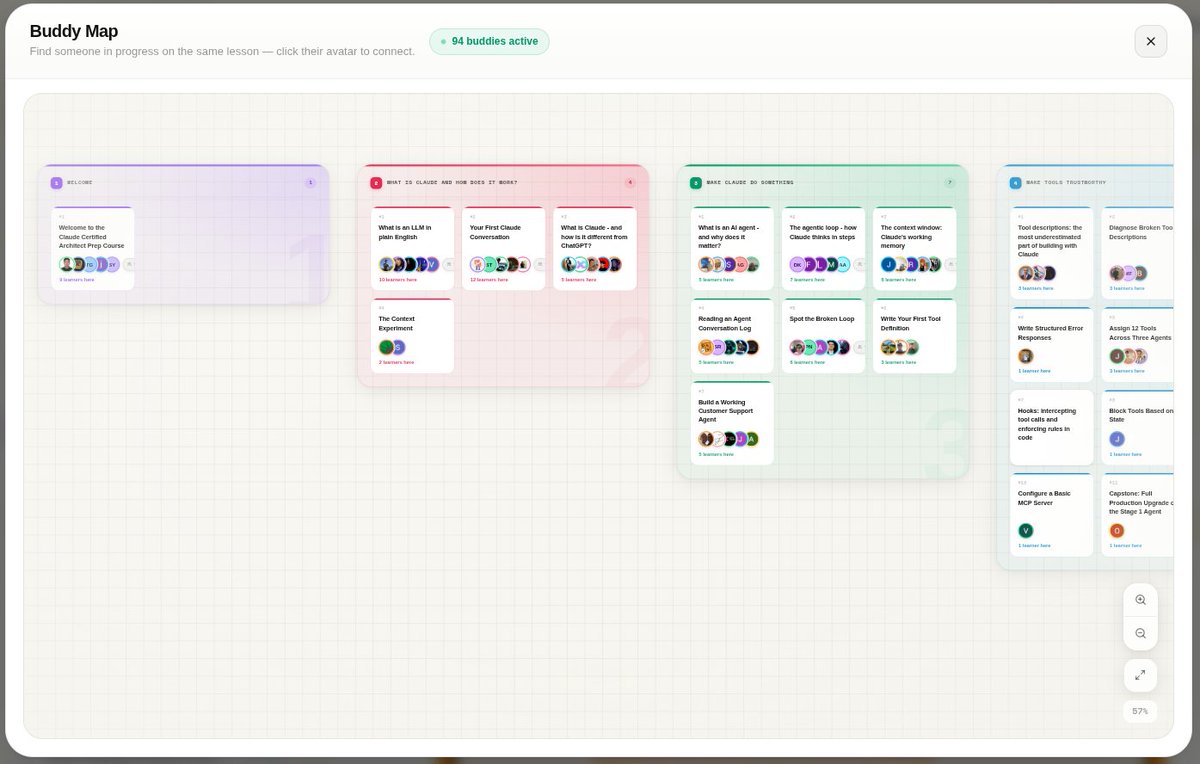This screenshot has width=1200, height=764.
Task: Click 10 learners here under What is an LLM
Action: click(x=398, y=280)
